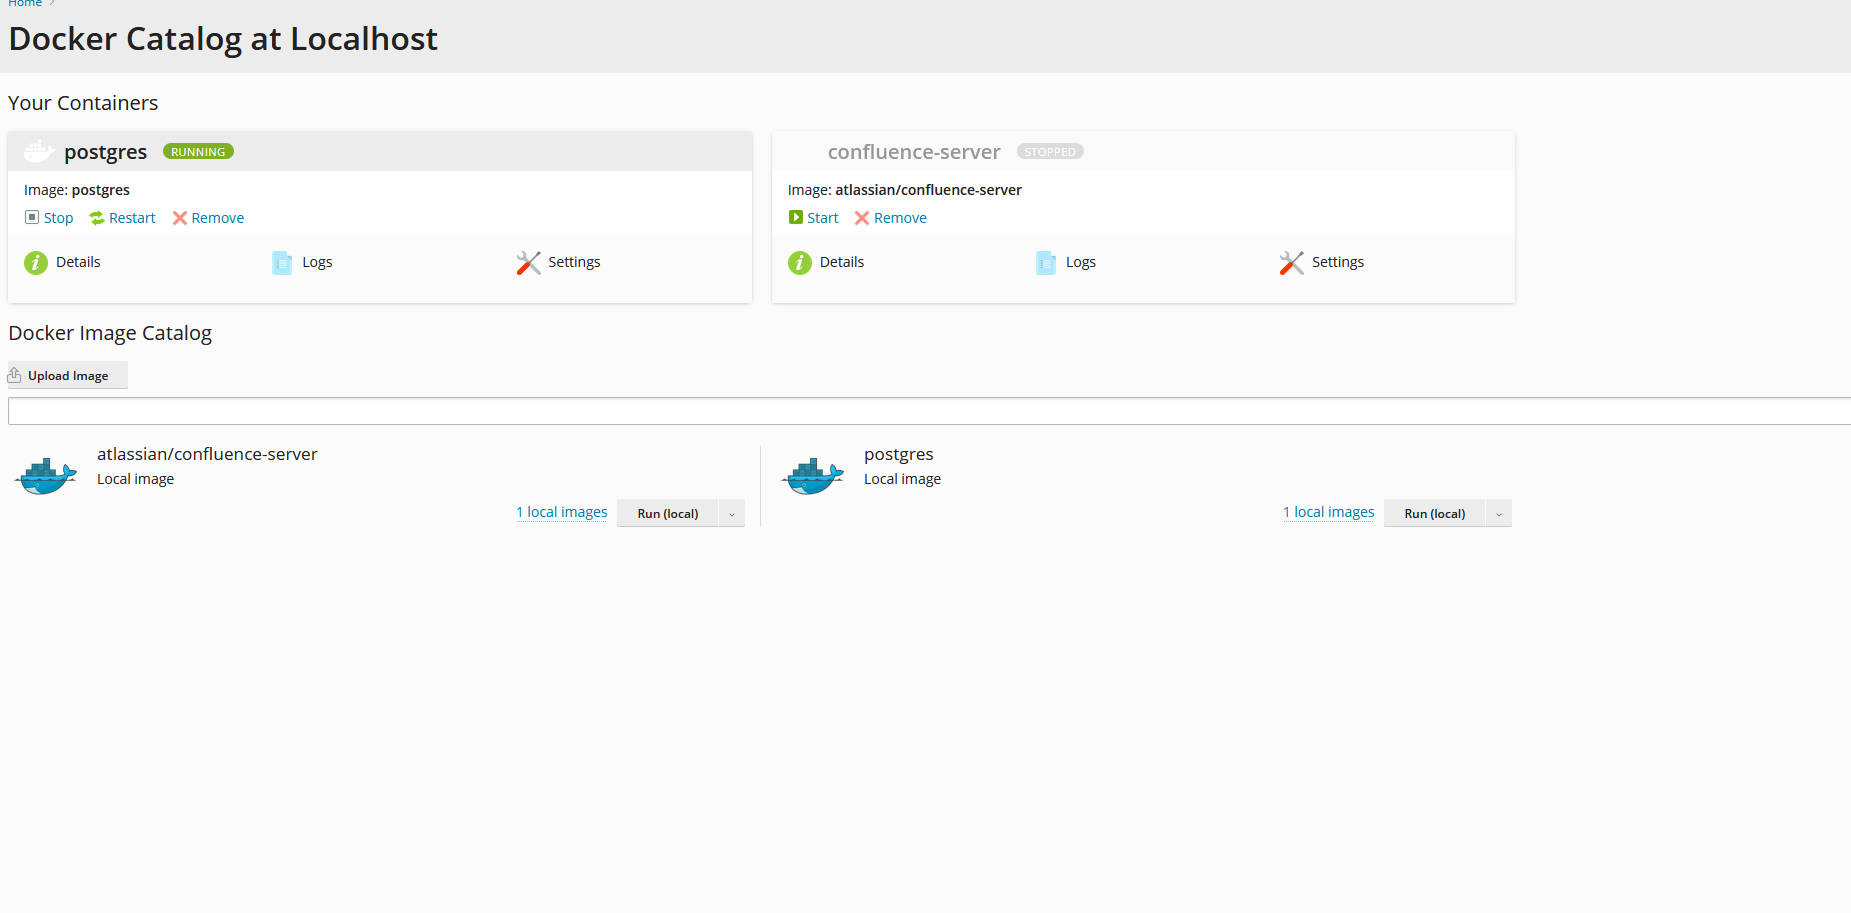Expand Run dropdown arrow for postgres image
This screenshot has width=1851, height=913.
[1499, 514]
